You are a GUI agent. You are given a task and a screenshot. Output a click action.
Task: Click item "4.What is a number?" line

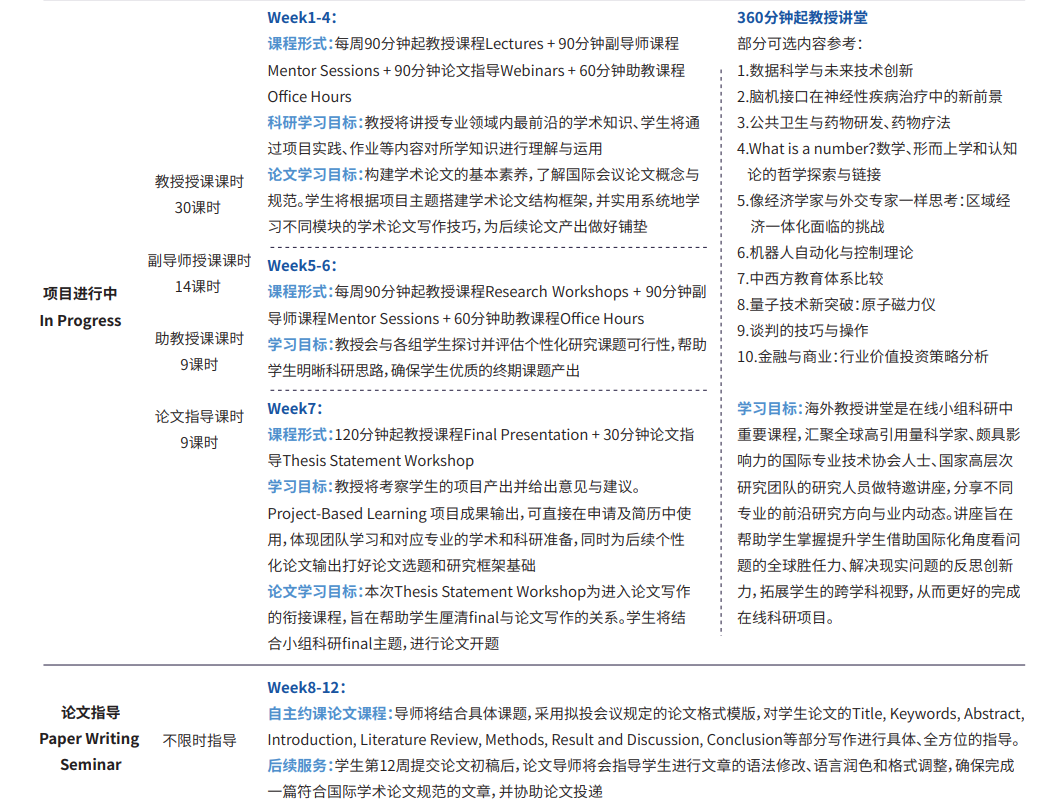click(x=877, y=149)
